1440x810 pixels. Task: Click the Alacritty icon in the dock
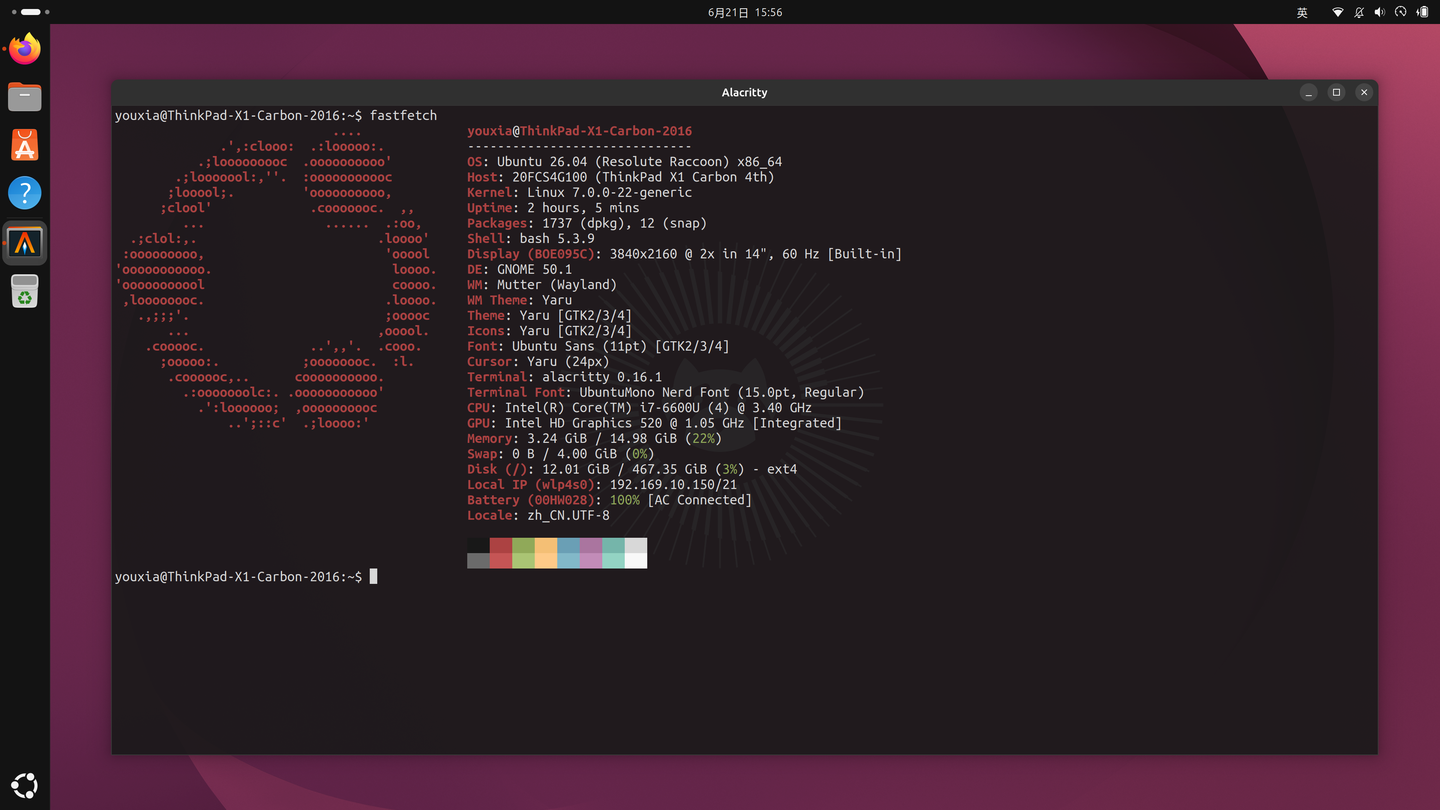click(x=25, y=242)
